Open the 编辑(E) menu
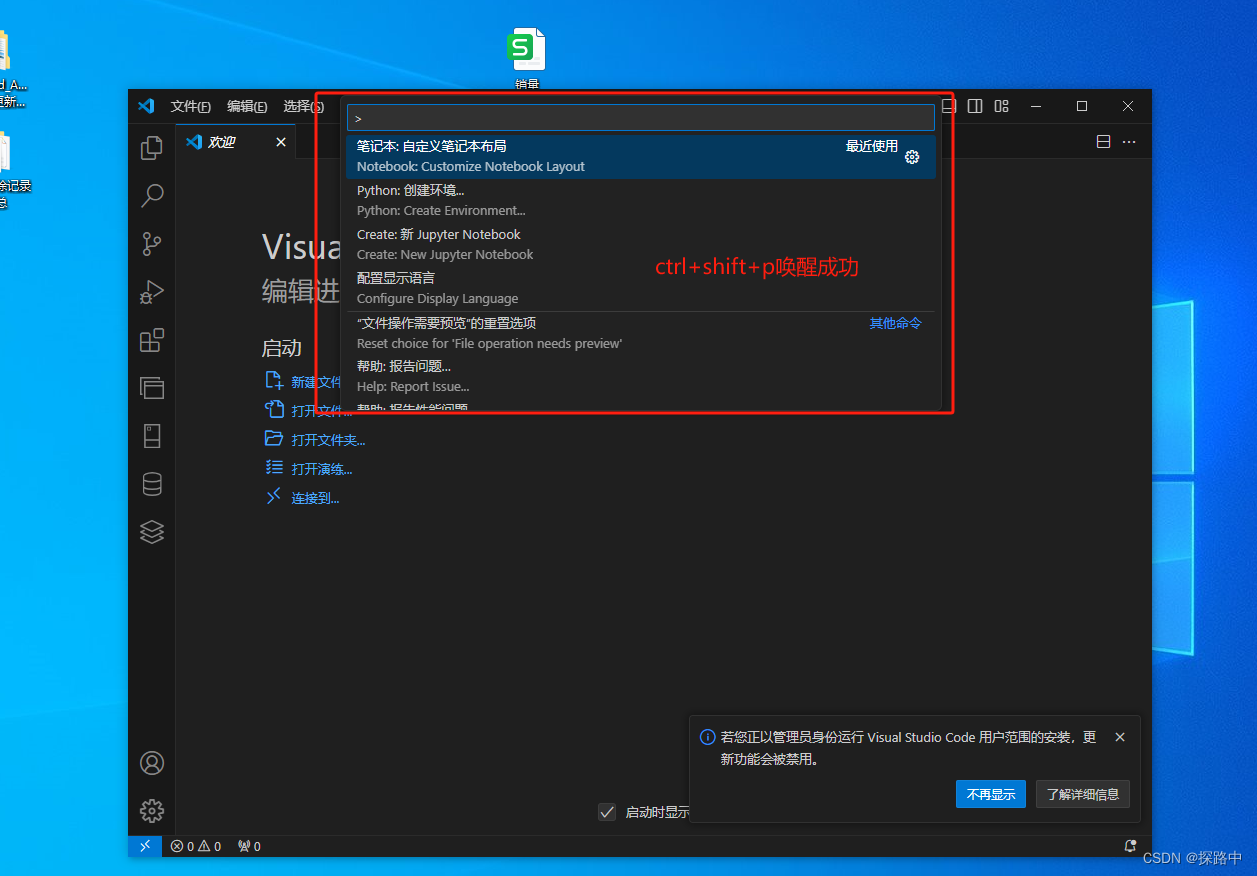 (x=247, y=106)
